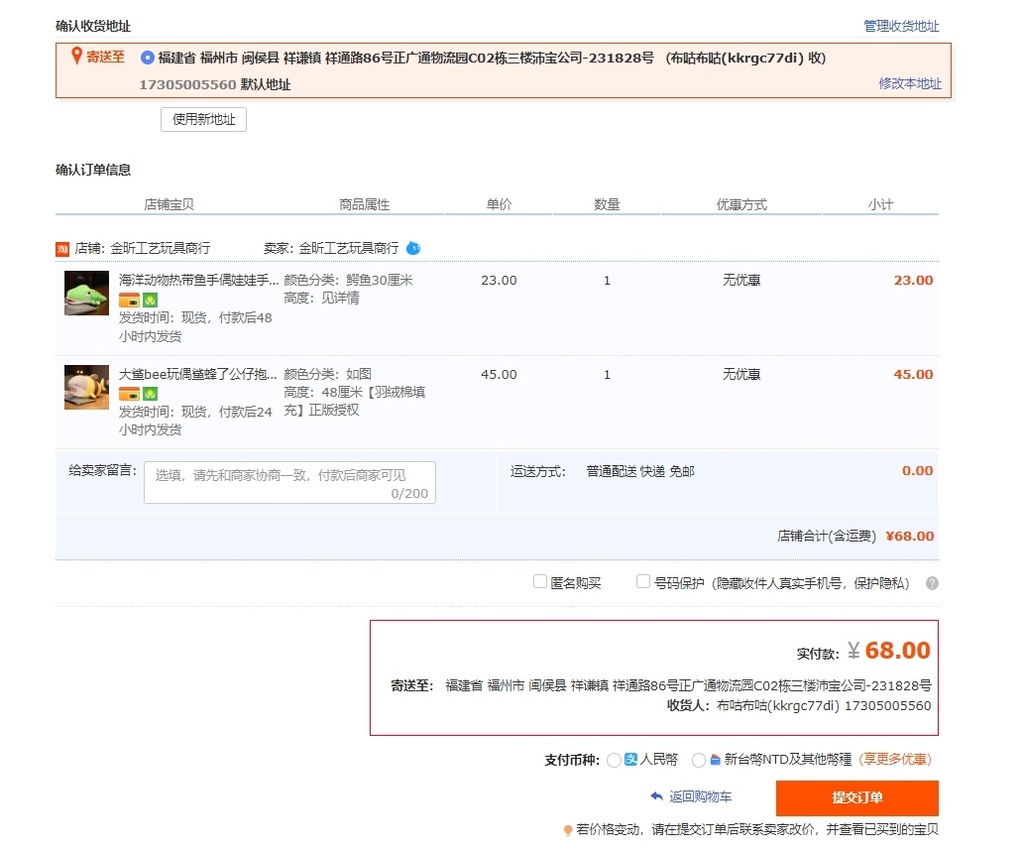Enable 号码保护 phone number protection checkbox
Image resolution: width=1024 pixels, height=852 pixels.
[x=643, y=581]
